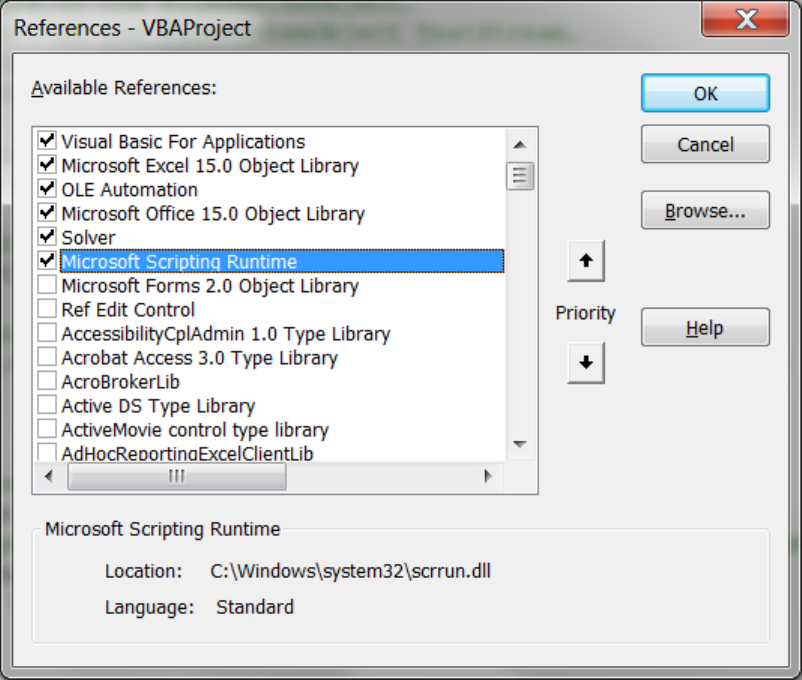Uncheck the Solver reference checkbox
Image resolution: width=802 pixels, height=680 pixels.
(x=47, y=237)
